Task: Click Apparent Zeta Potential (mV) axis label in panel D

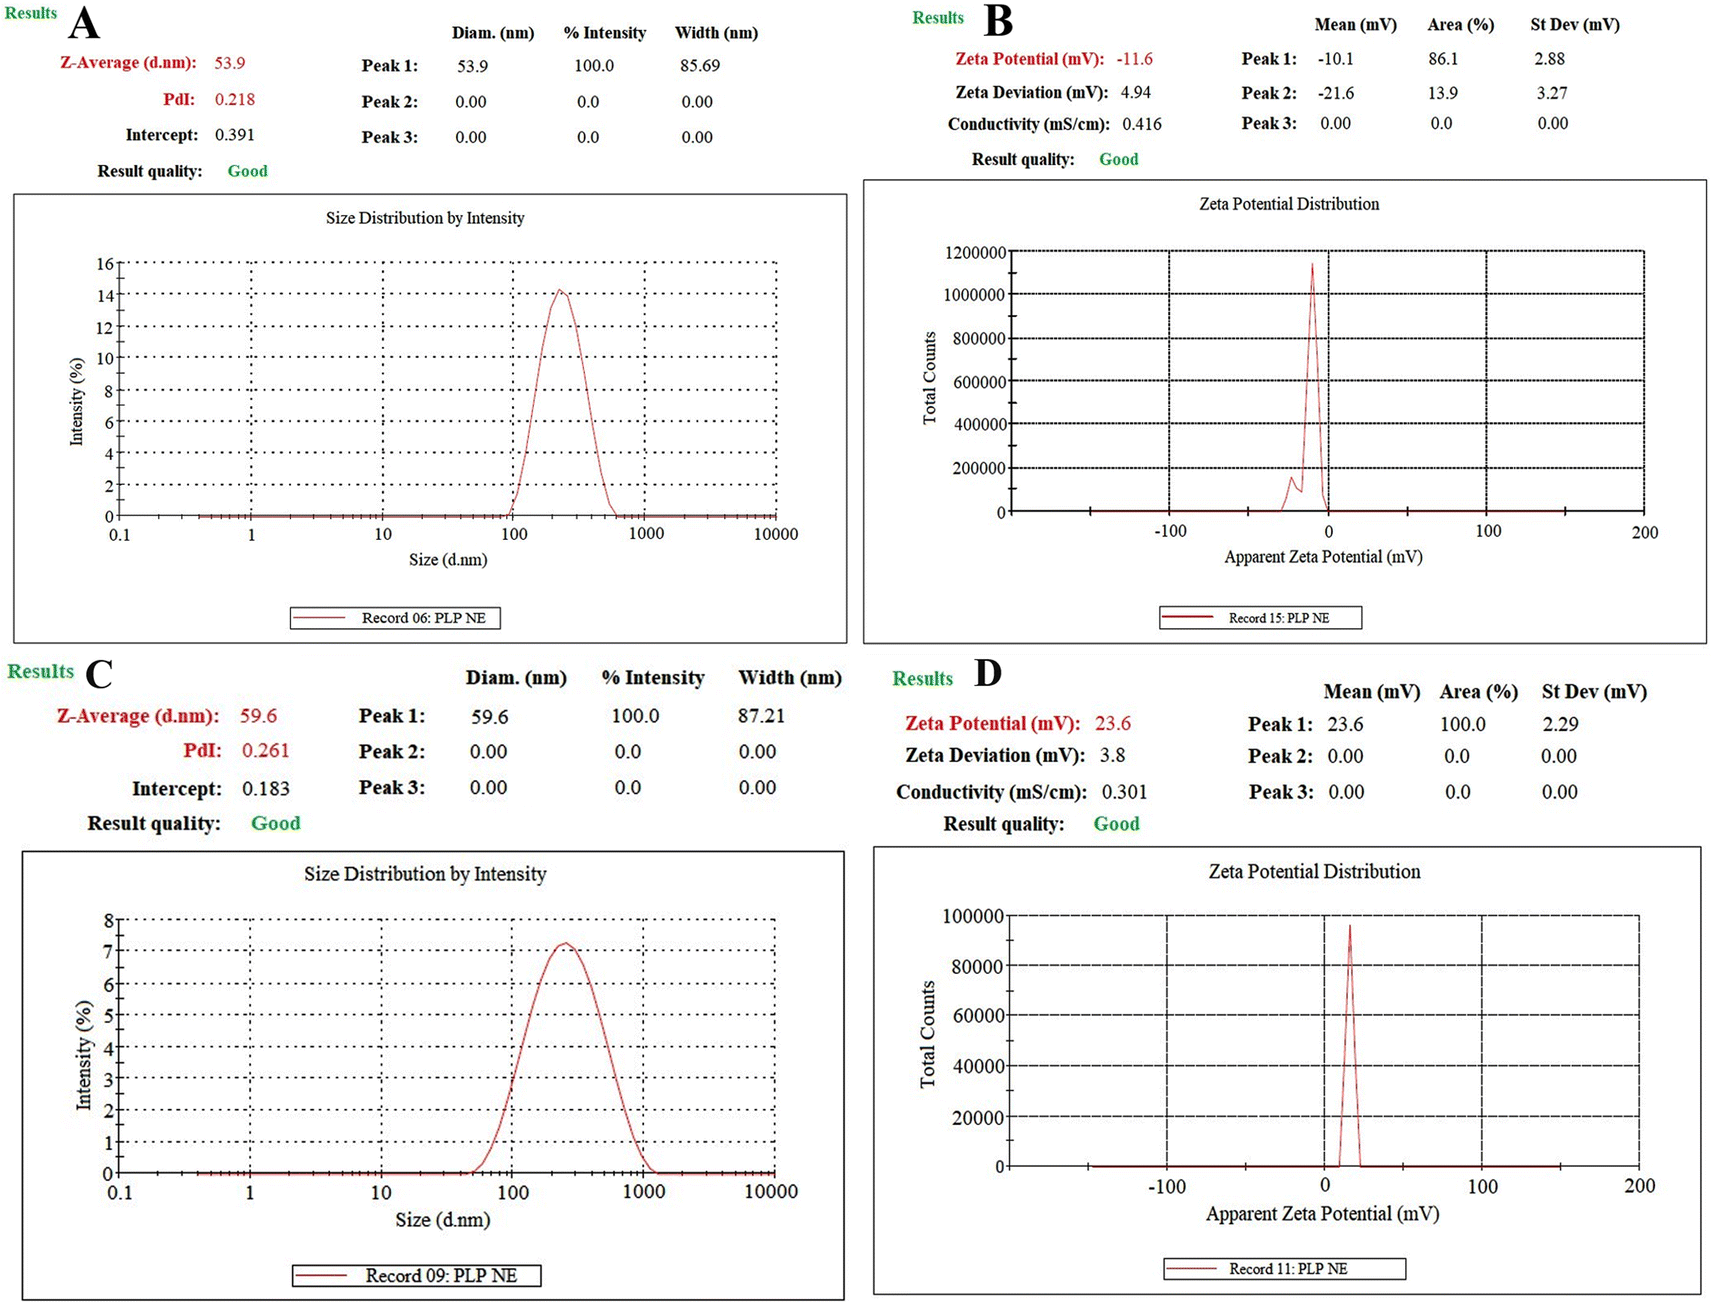Action: (x=1322, y=1214)
